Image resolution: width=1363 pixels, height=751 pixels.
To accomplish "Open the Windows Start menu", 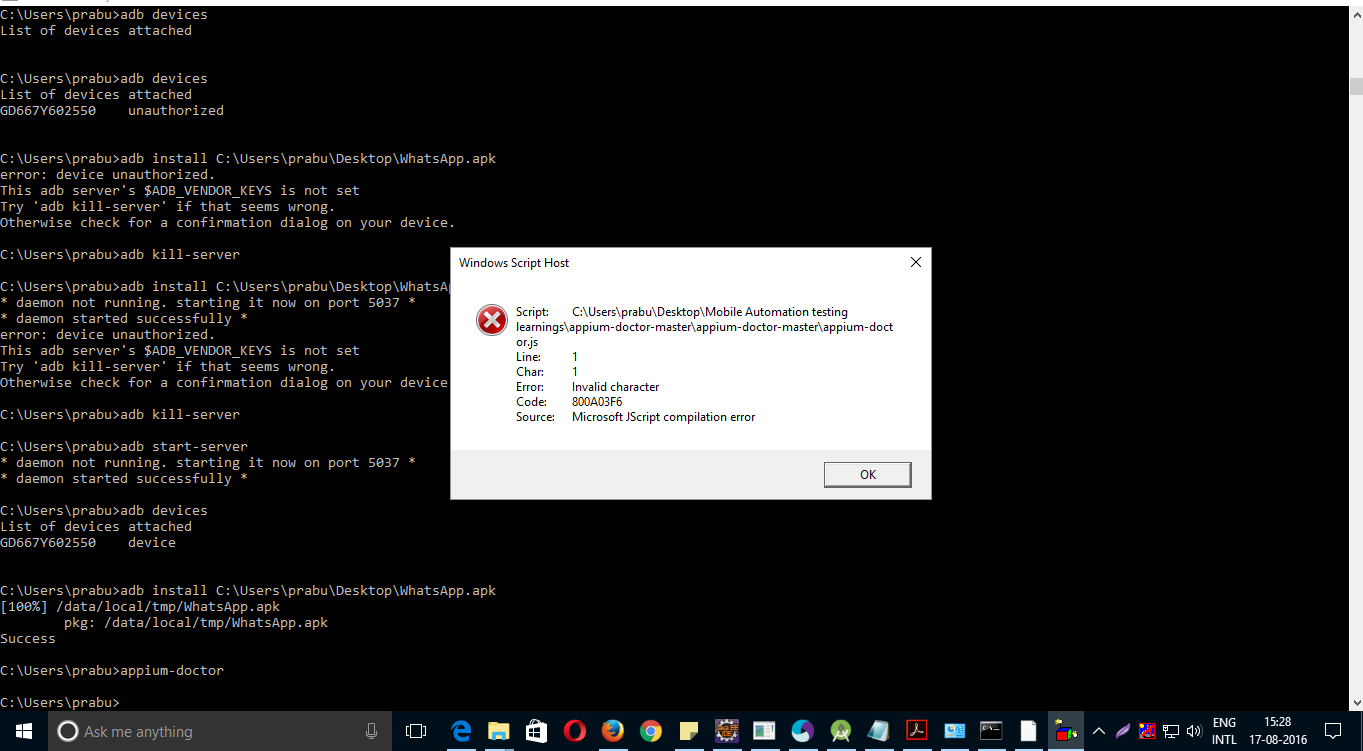I will pyautogui.click(x=24, y=731).
